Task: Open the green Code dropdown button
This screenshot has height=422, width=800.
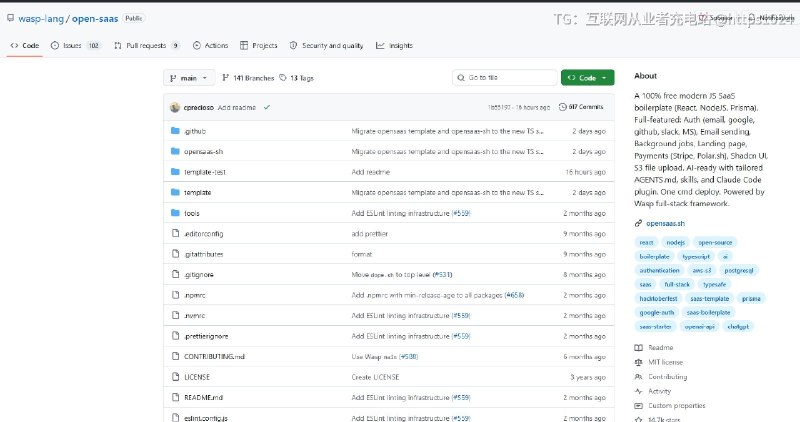Action: (587, 78)
